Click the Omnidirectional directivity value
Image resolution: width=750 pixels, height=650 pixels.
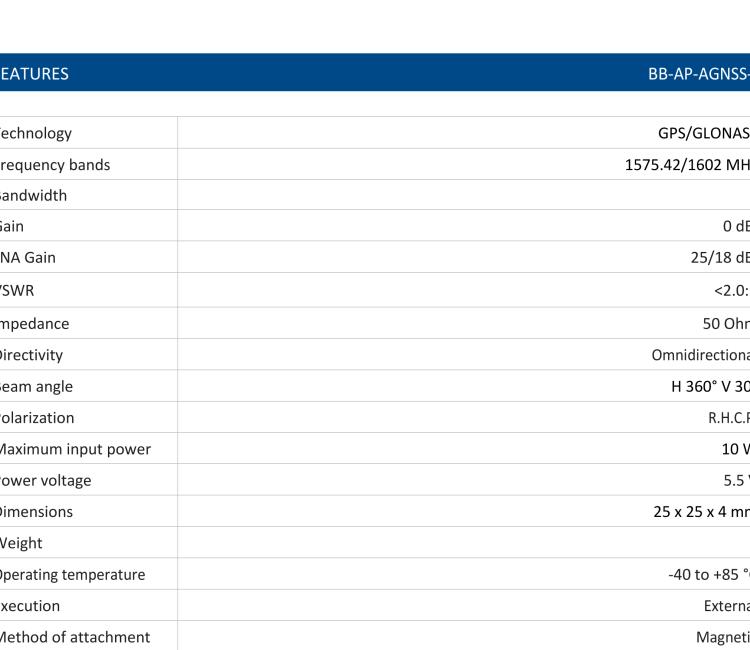[700, 355]
